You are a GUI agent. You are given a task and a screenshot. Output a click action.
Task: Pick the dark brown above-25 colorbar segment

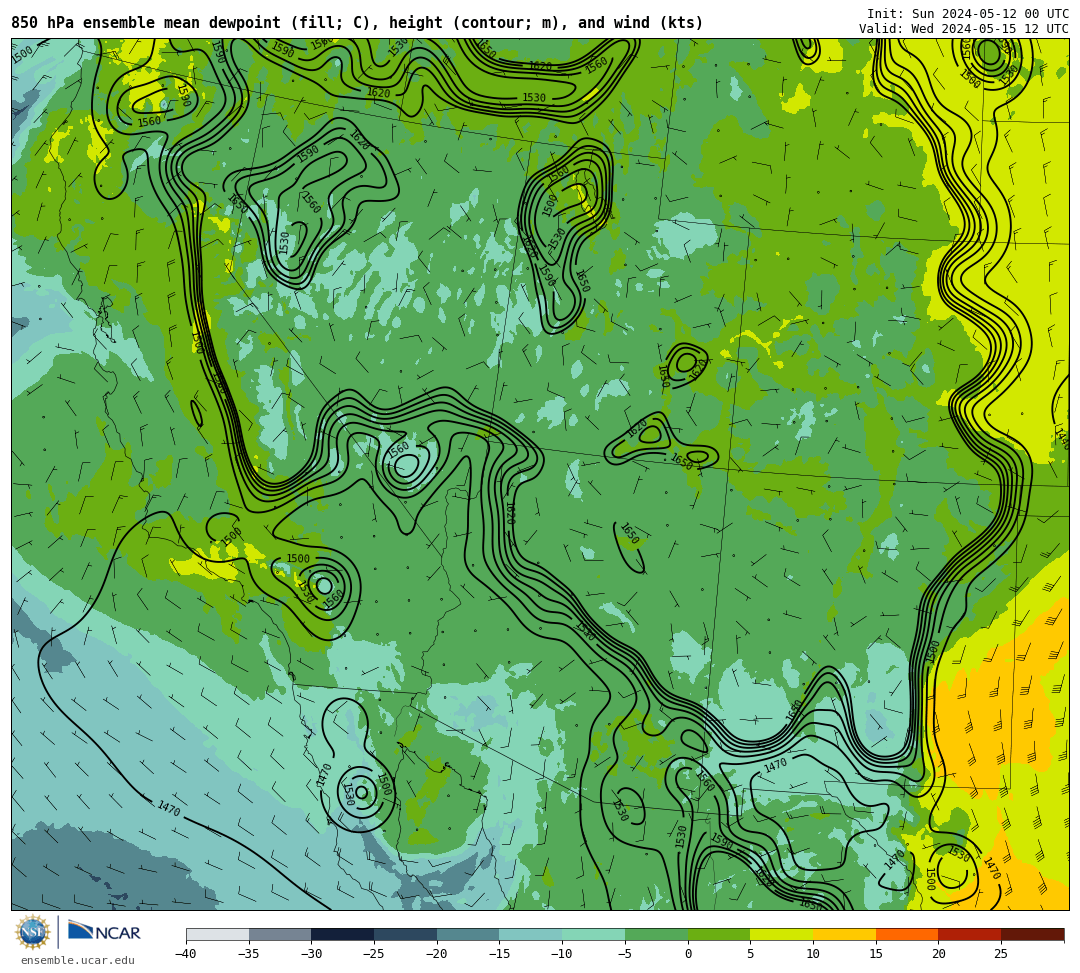1032,934
